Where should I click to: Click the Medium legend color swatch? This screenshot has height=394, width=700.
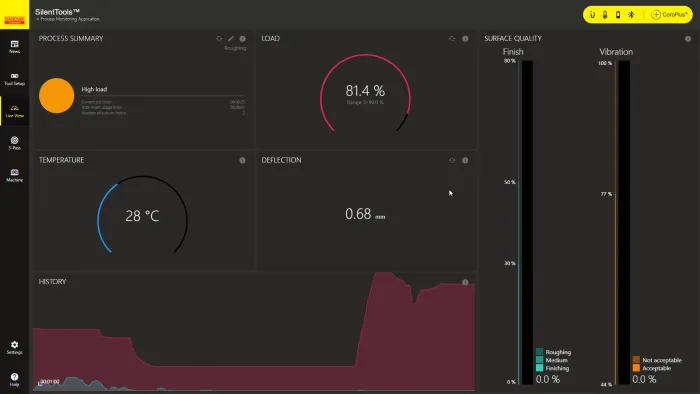pyautogui.click(x=539, y=360)
